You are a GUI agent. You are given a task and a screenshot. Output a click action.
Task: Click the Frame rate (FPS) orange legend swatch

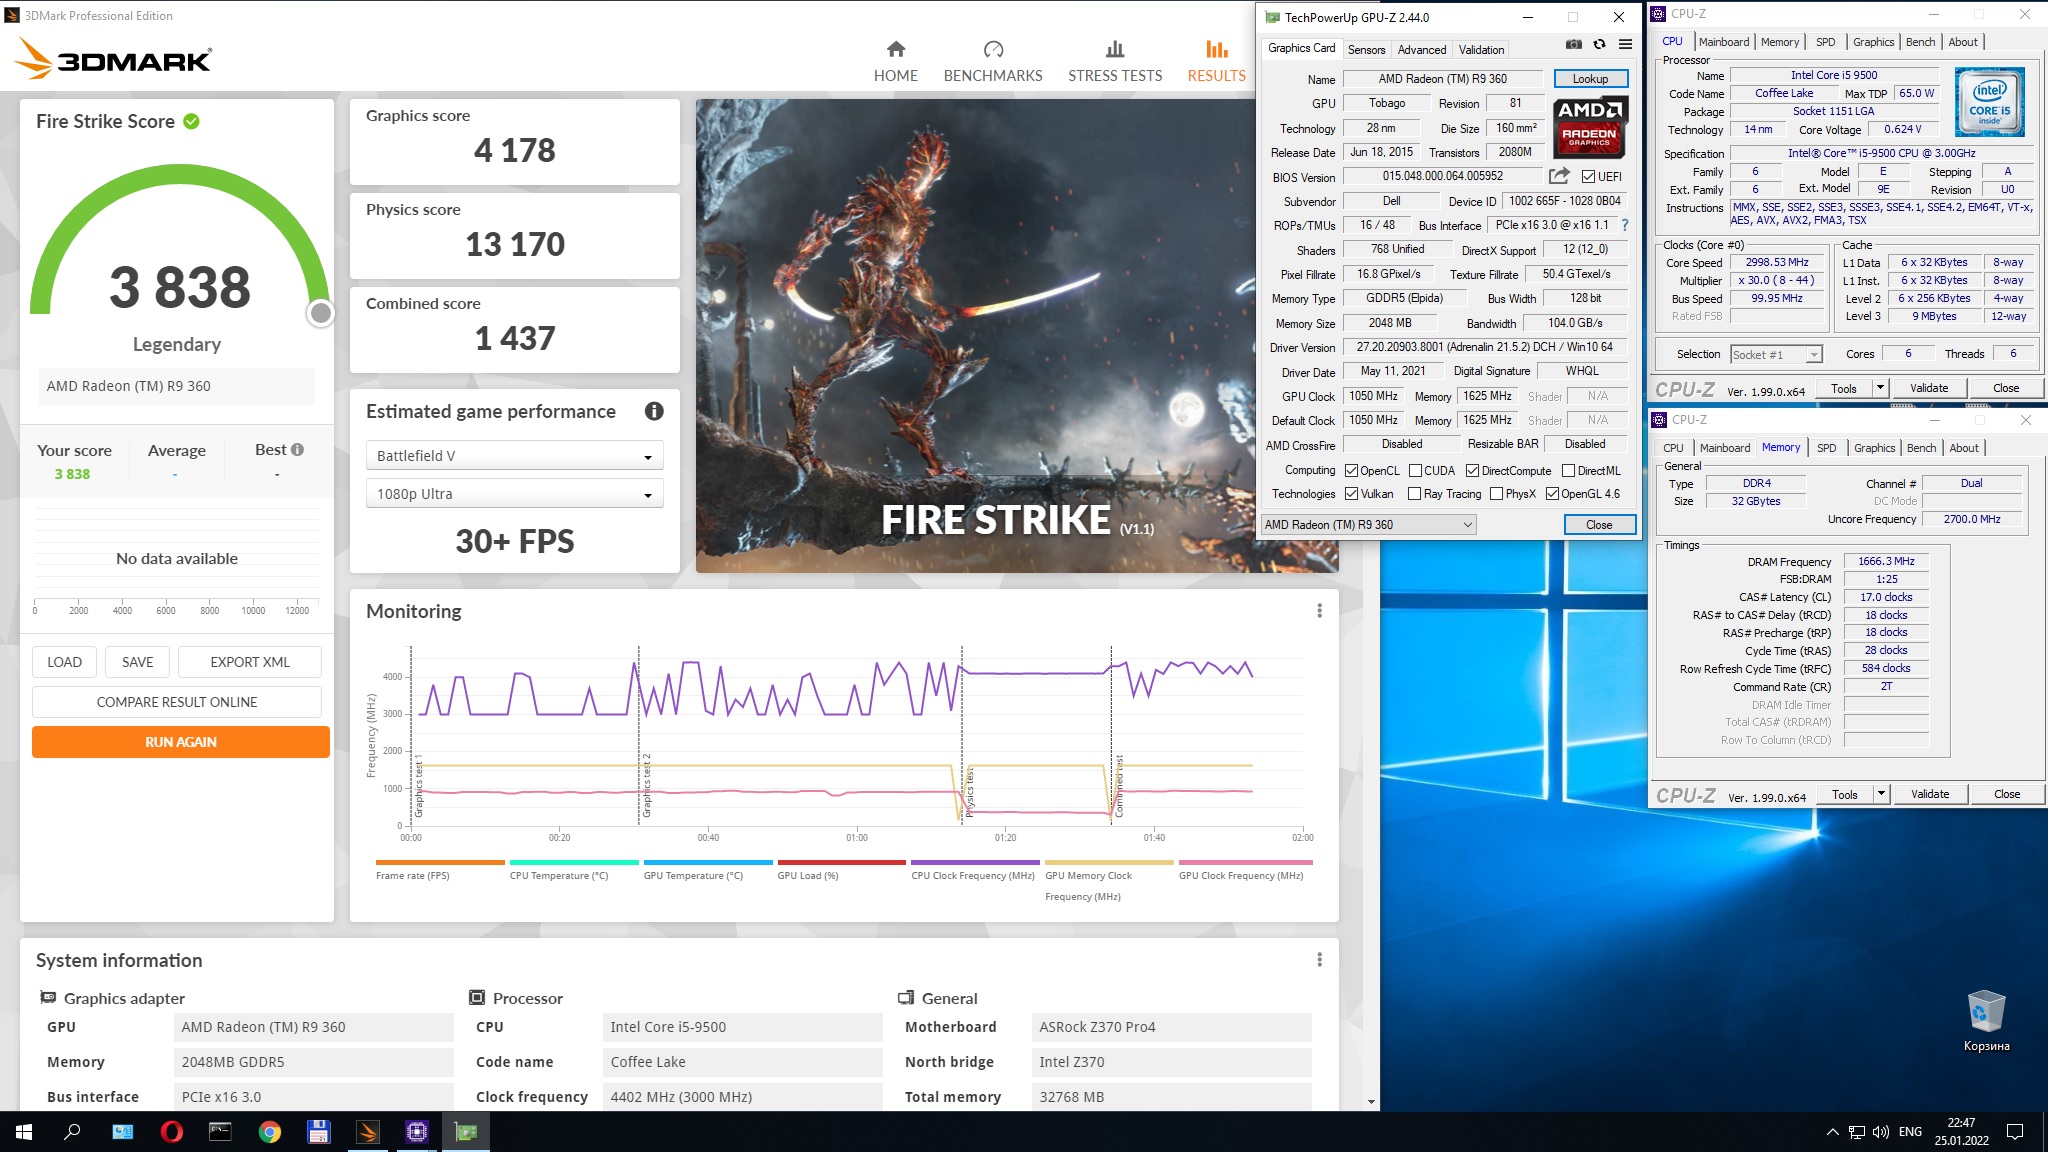click(440, 862)
